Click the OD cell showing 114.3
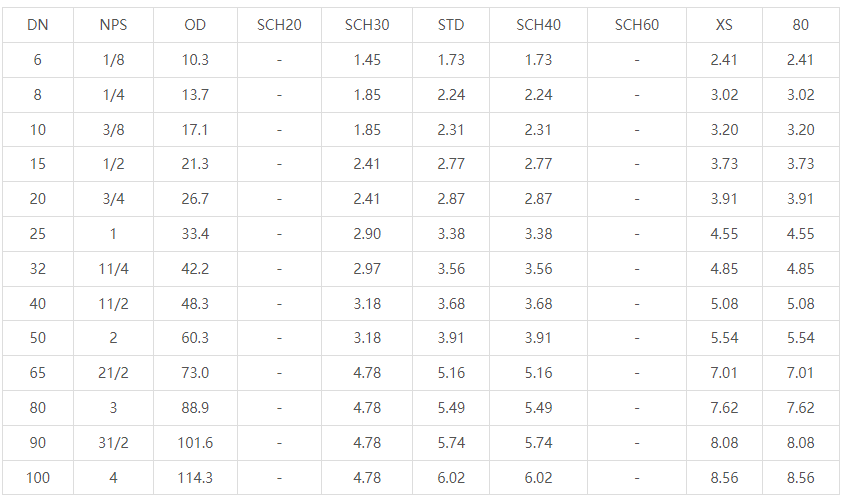843x500 pixels. click(x=196, y=478)
